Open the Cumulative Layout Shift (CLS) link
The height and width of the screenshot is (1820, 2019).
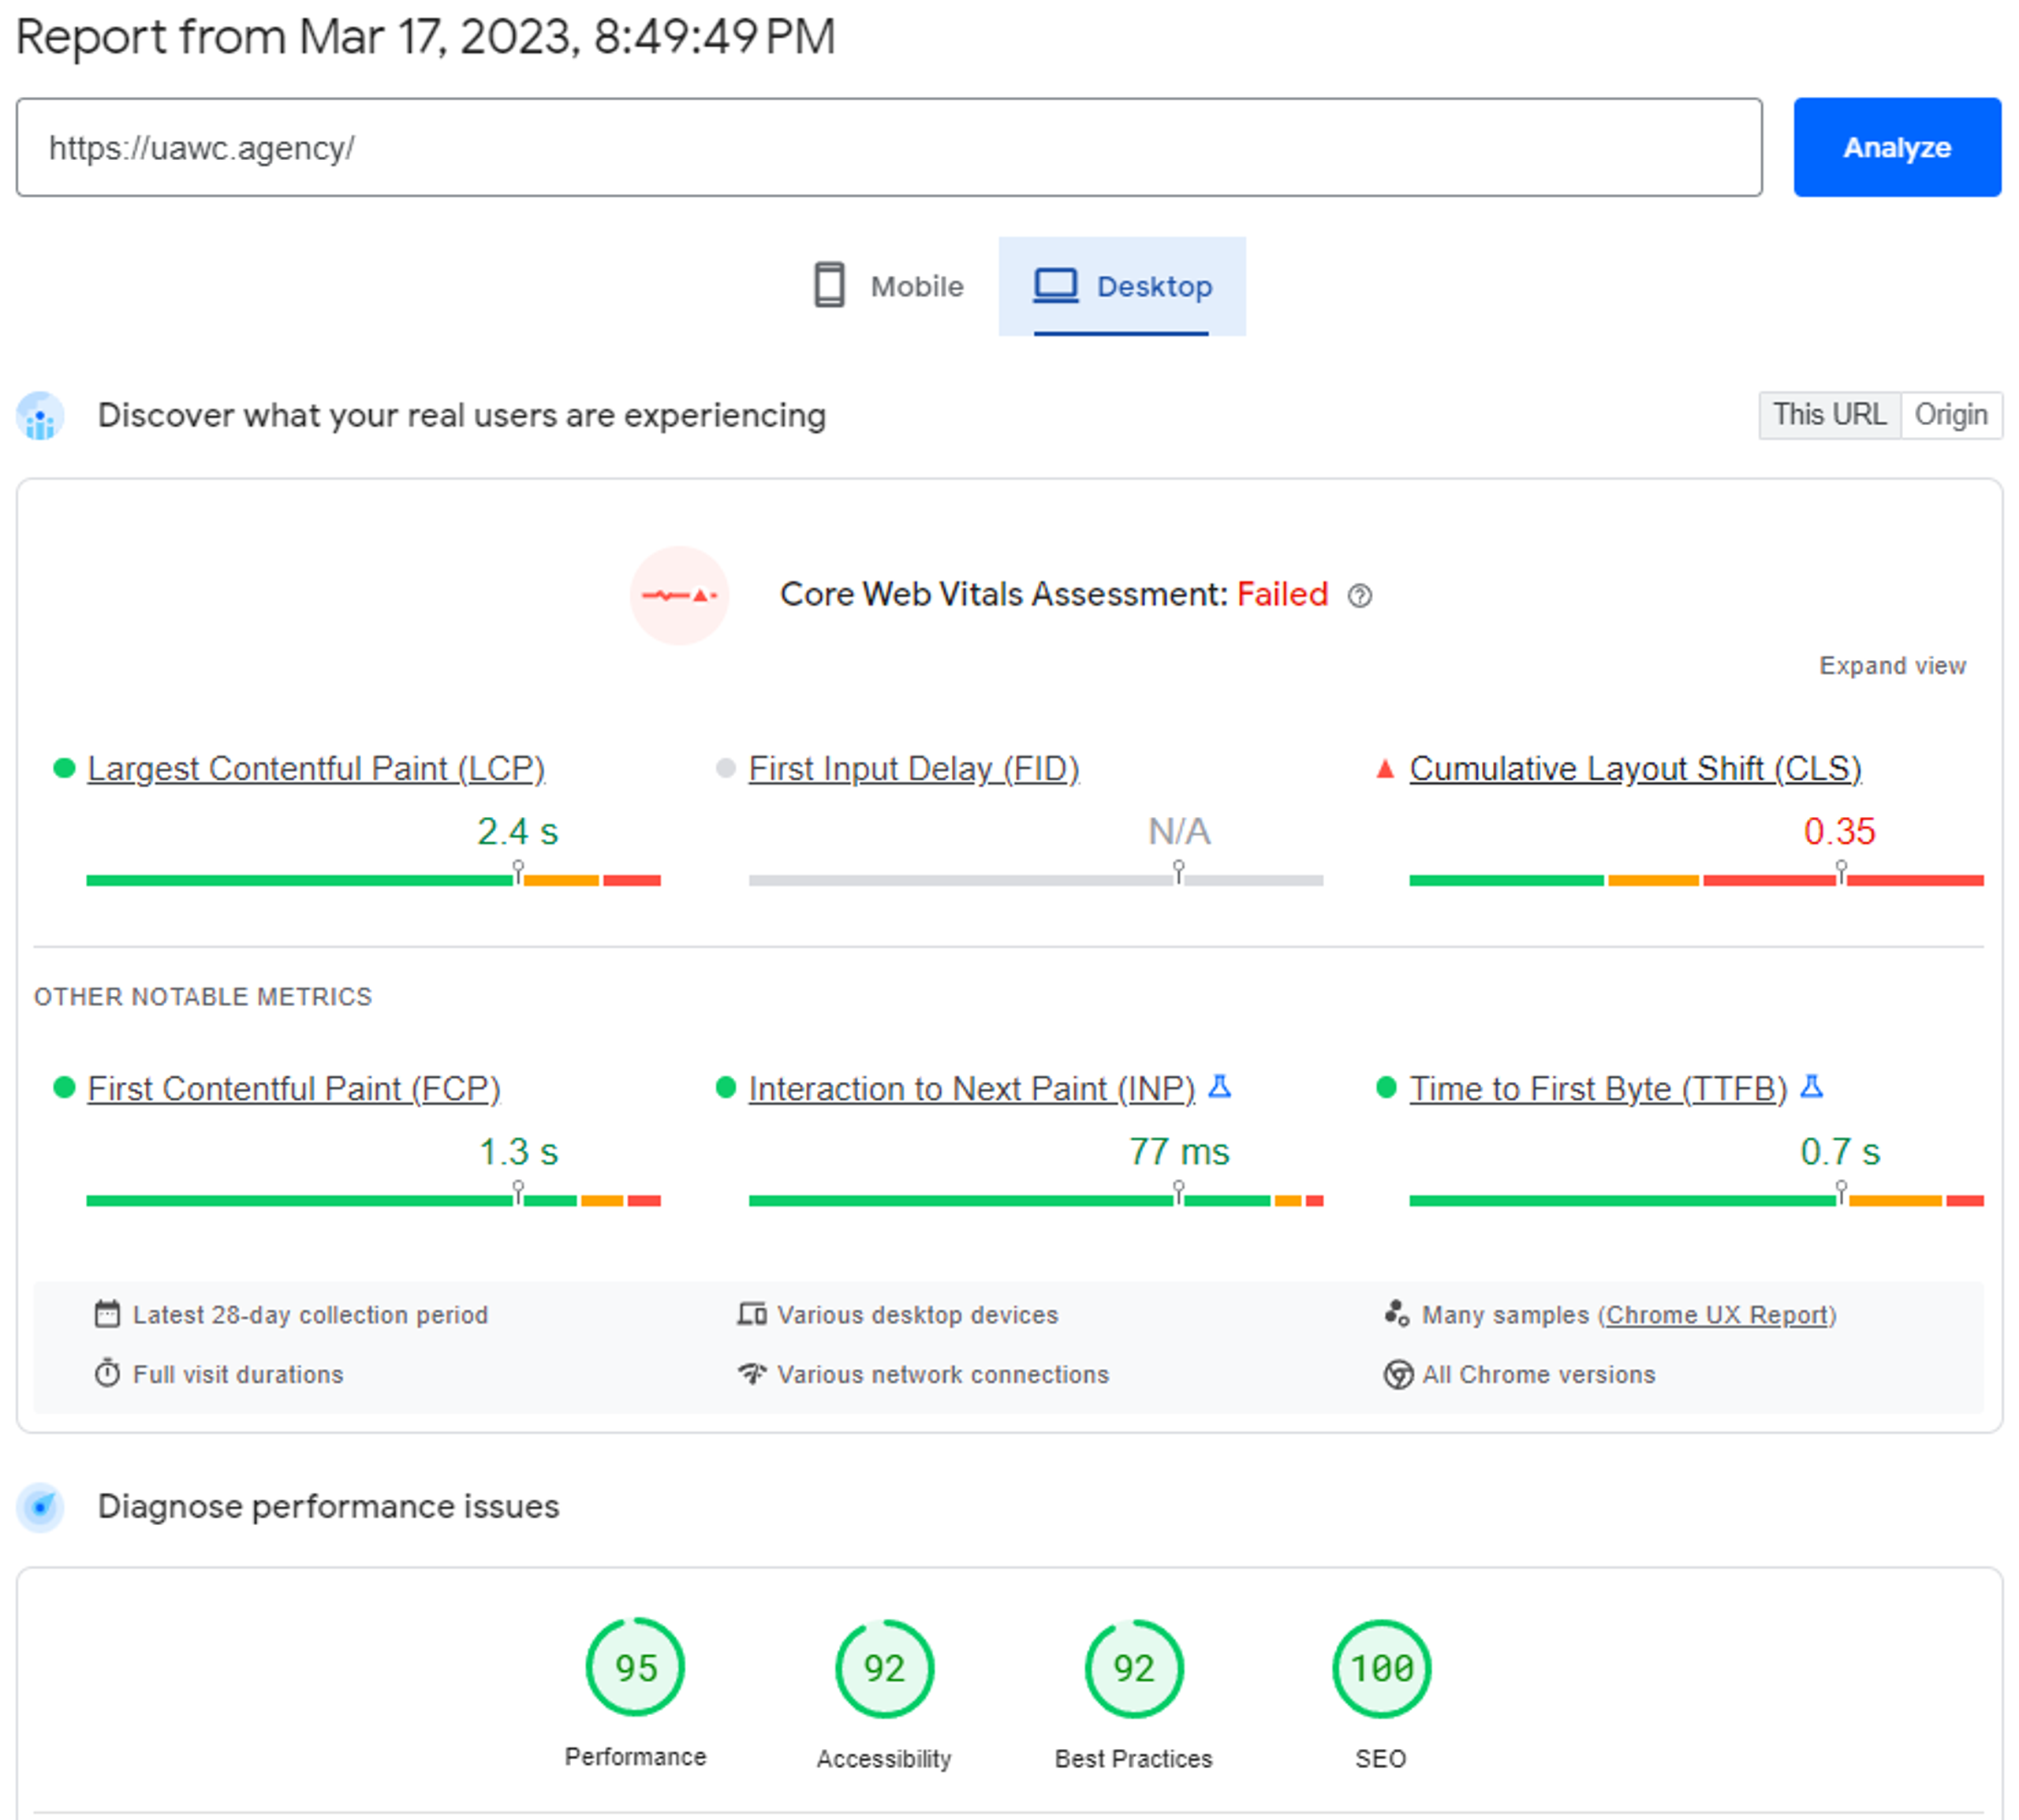tap(1635, 768)
